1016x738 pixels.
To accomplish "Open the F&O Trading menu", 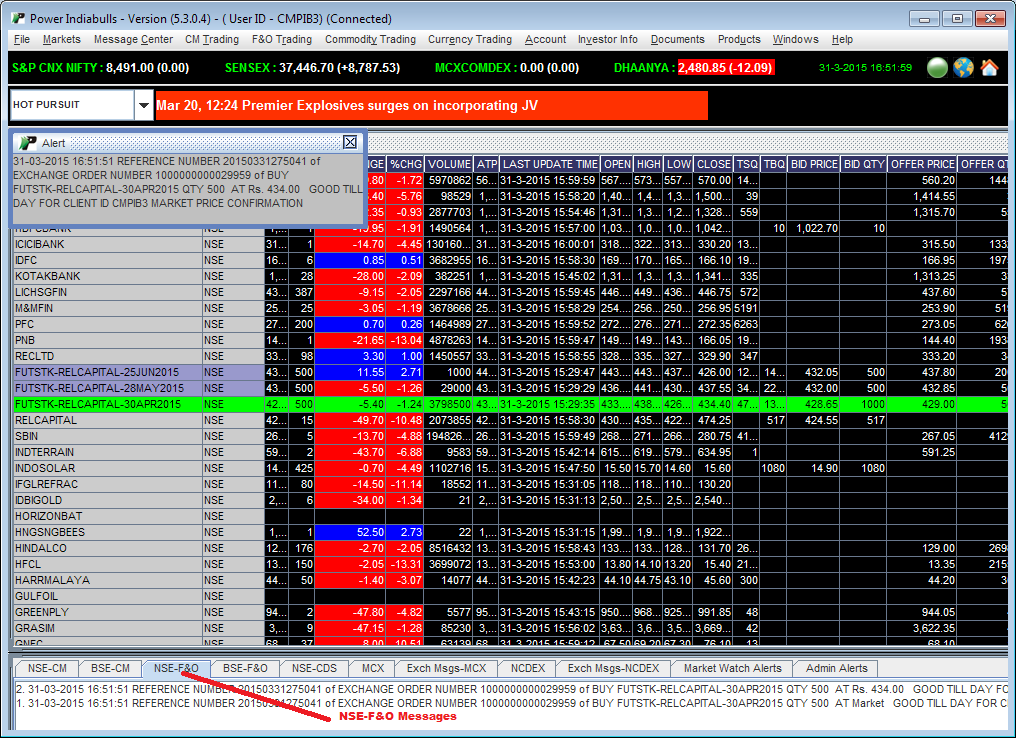I will coord(281,39).
